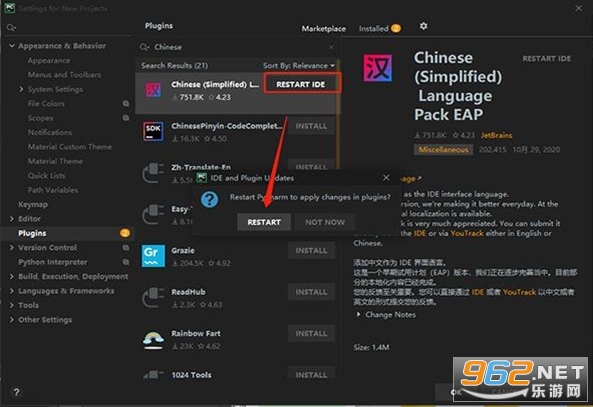Open the YouTrack link in English description
The image size is (593, 407).
(467, 233)
